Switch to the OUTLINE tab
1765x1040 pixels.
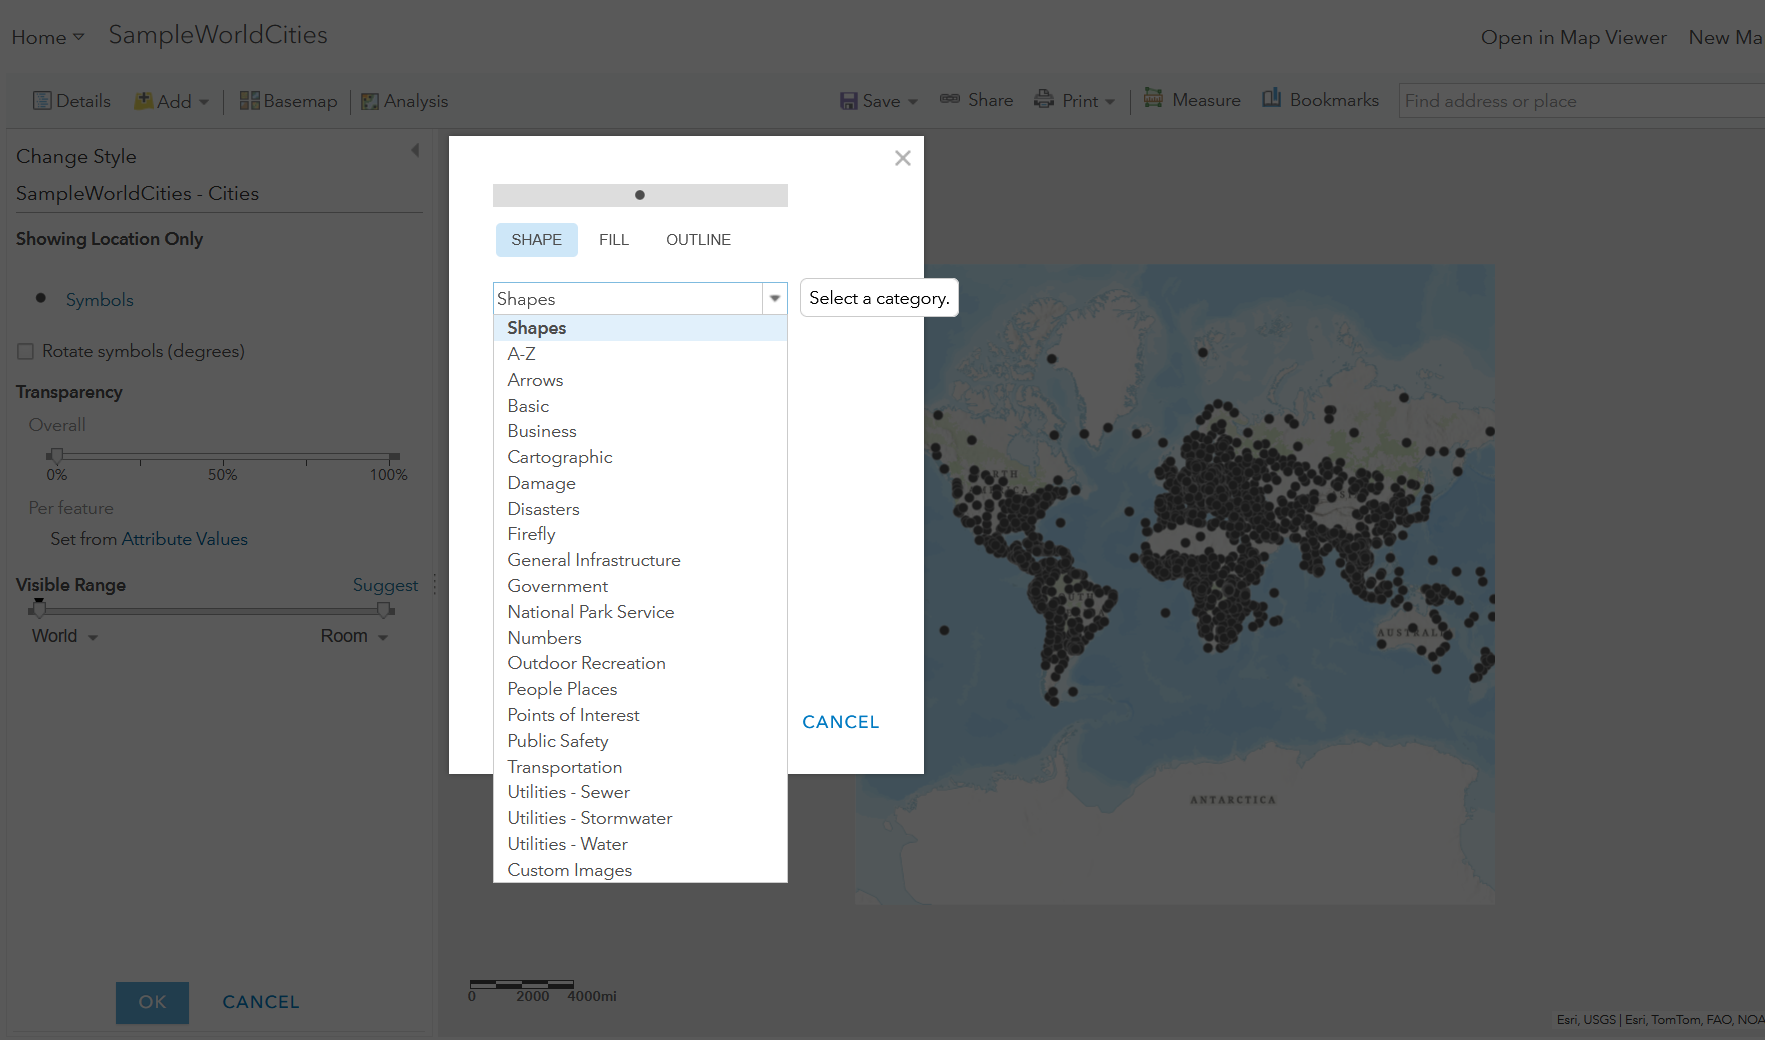[698, 240]
